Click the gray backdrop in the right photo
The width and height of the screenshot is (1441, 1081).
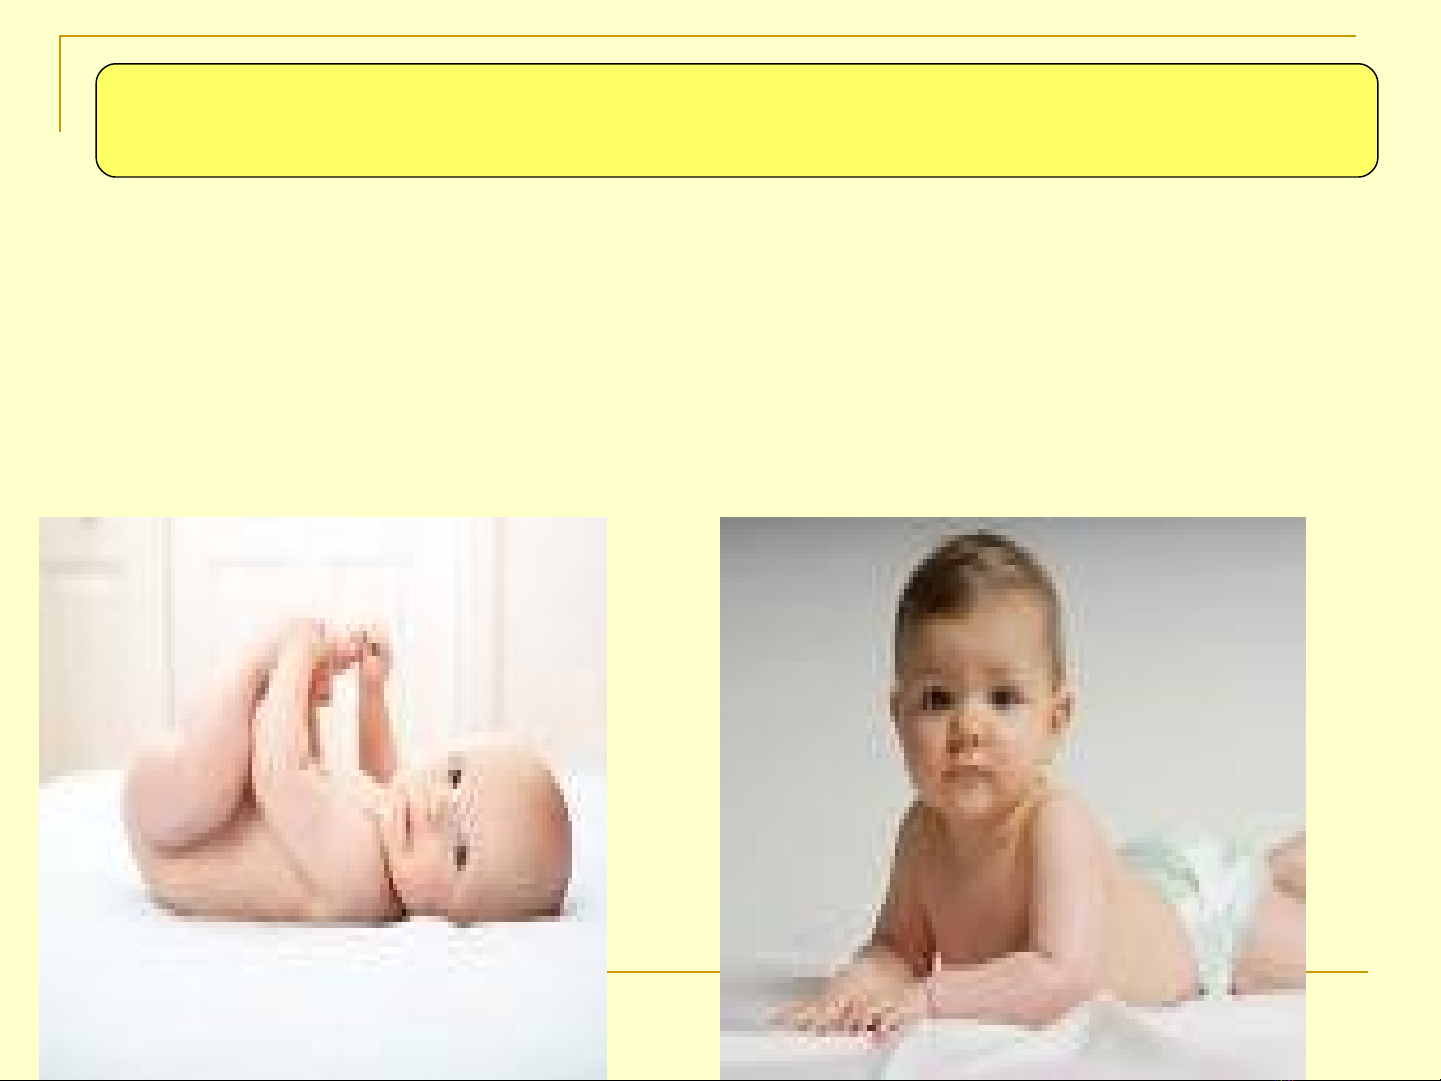tap(1180, 650)
